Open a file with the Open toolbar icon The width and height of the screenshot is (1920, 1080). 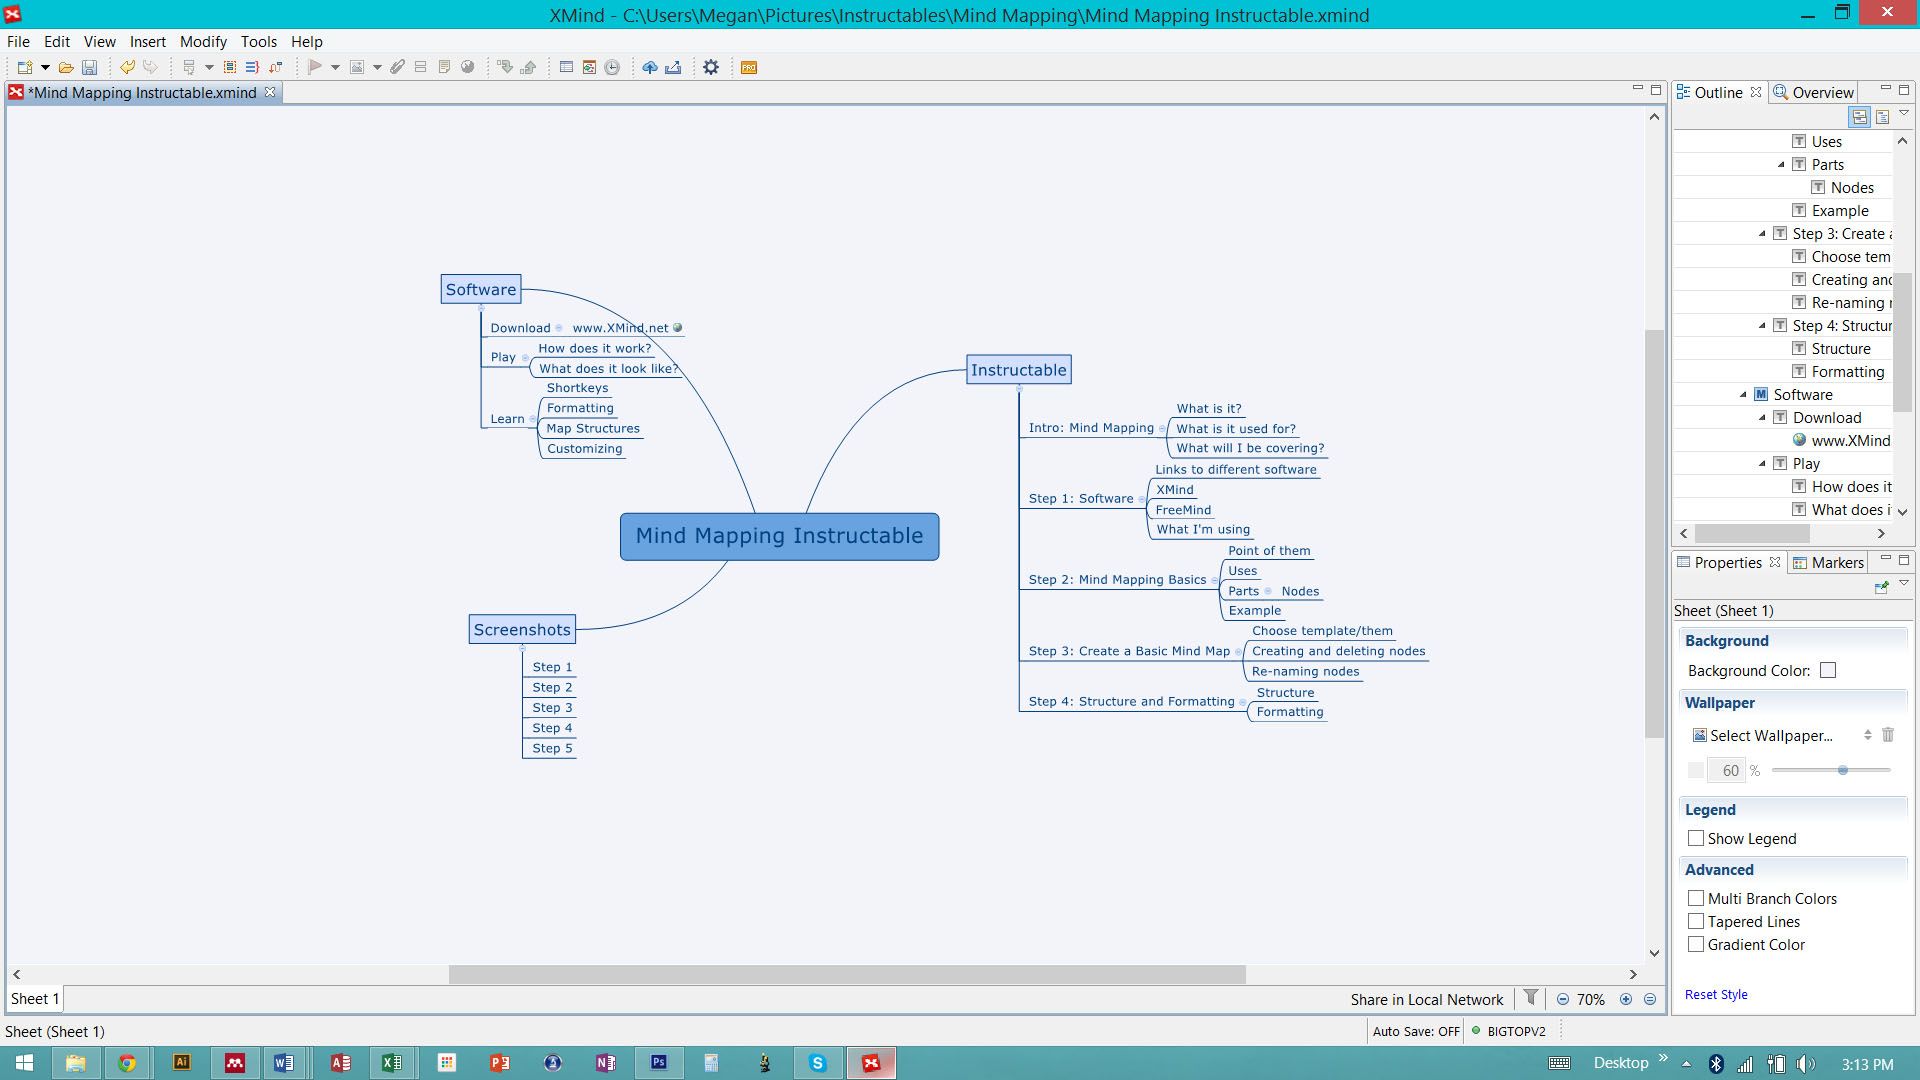pyautogui.click(x=64, y=67)
